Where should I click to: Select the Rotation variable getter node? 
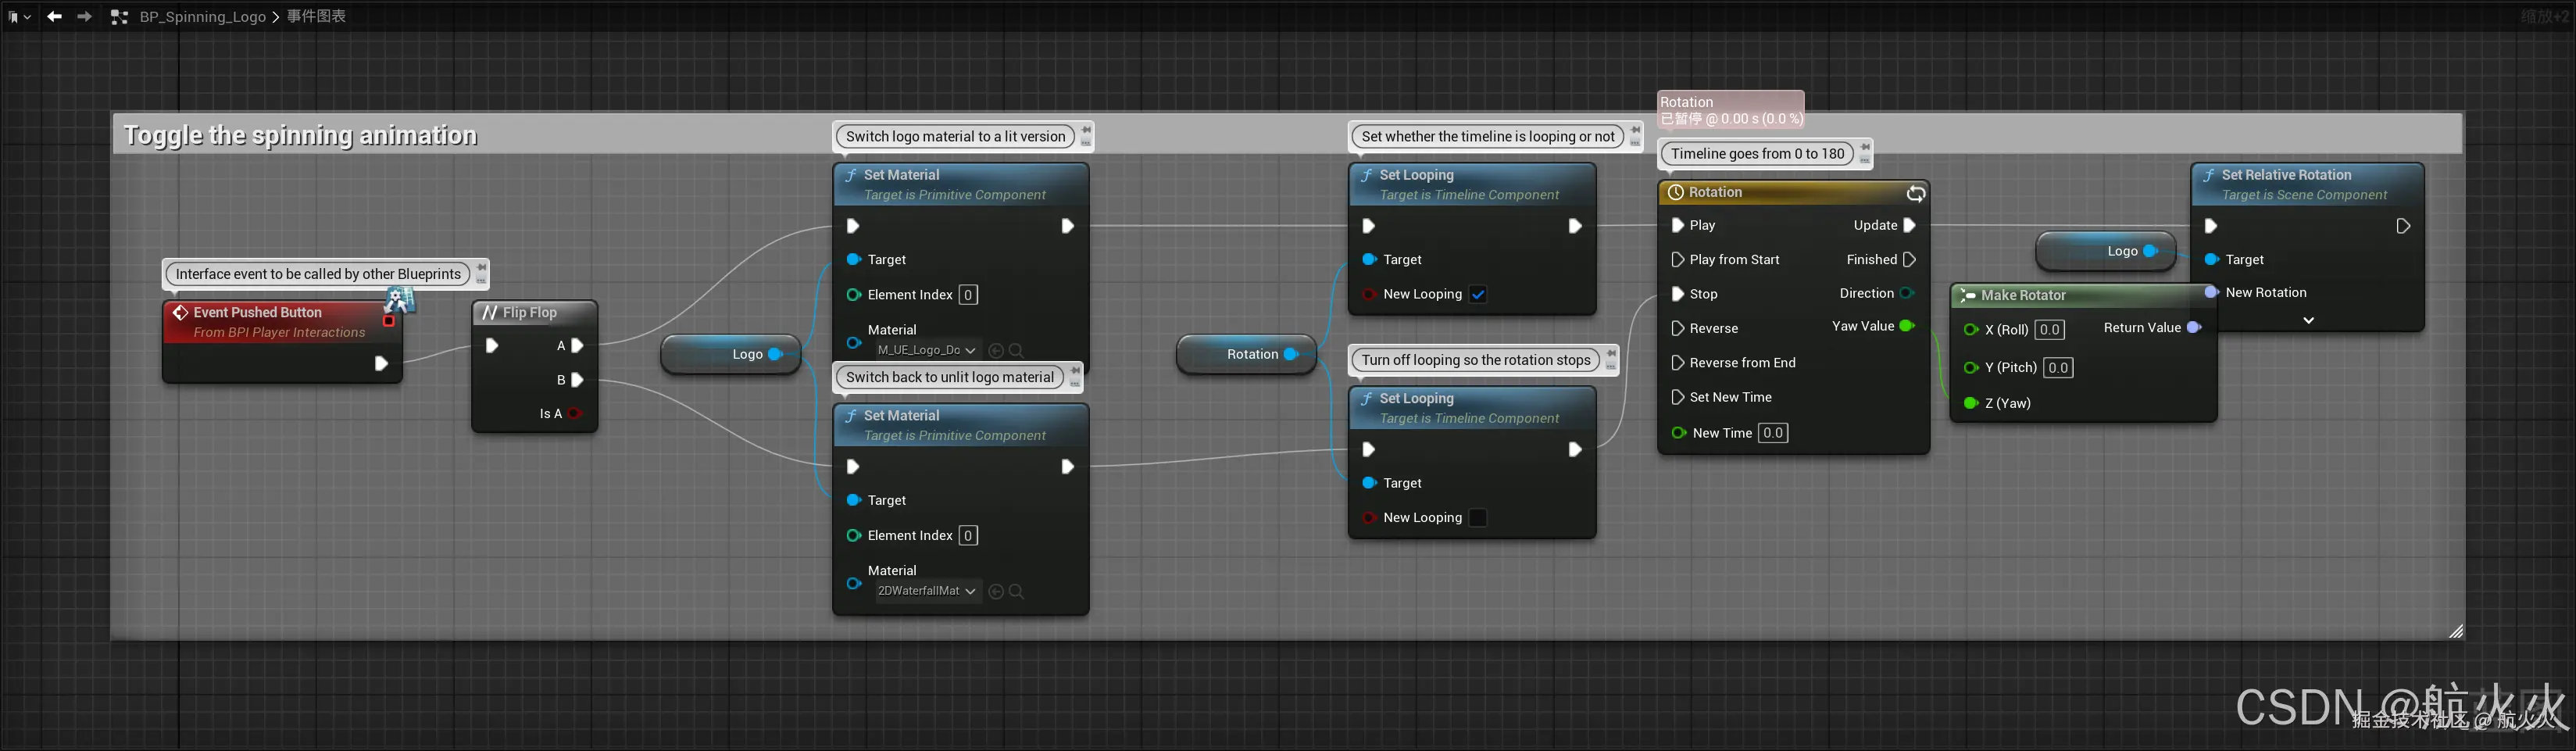pyautogui.click(x=1247, y=355)
